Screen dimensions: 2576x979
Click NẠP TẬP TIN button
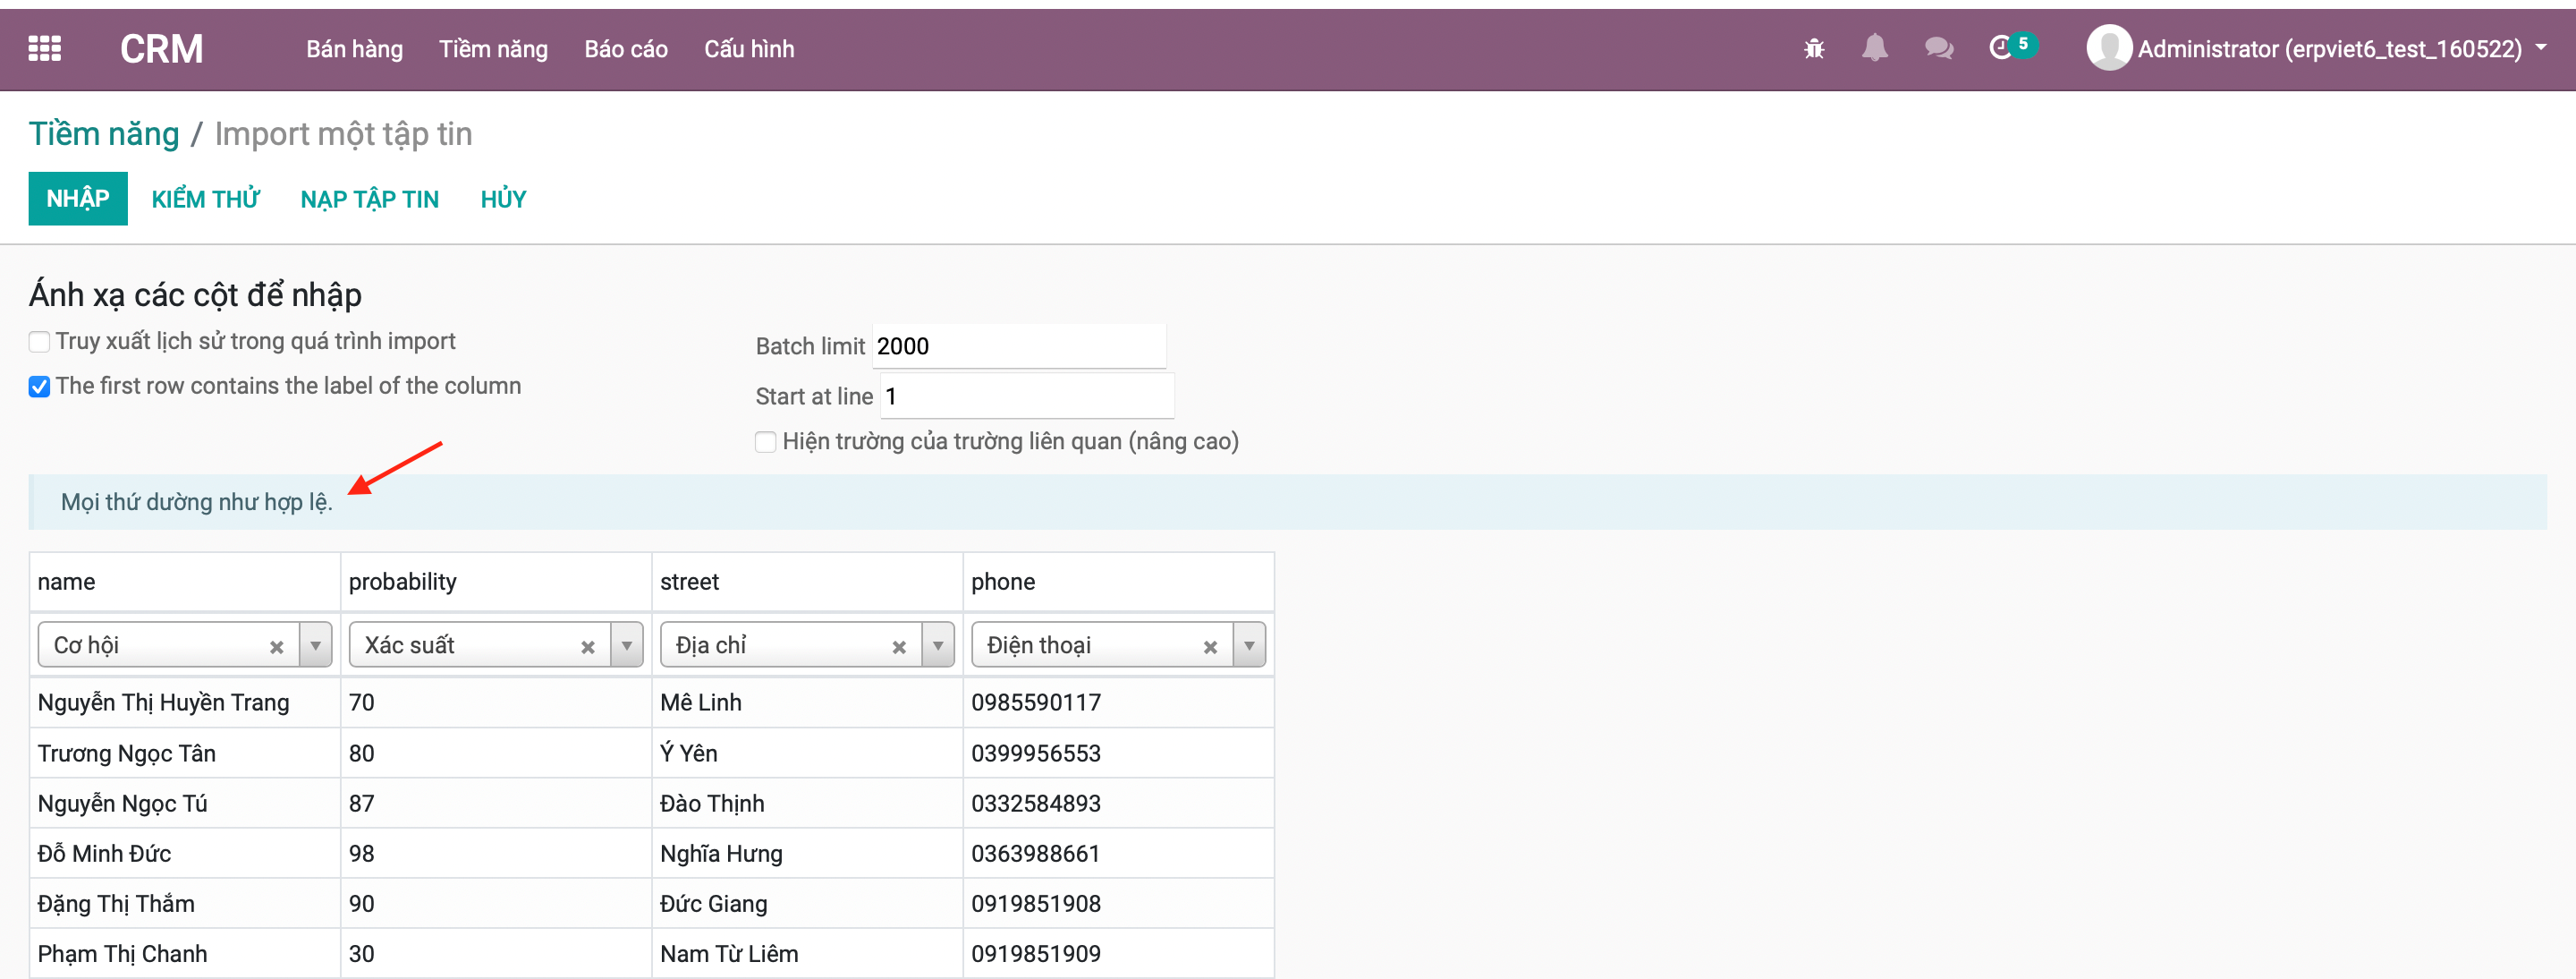pyautogui.click(x=370, y=199)
